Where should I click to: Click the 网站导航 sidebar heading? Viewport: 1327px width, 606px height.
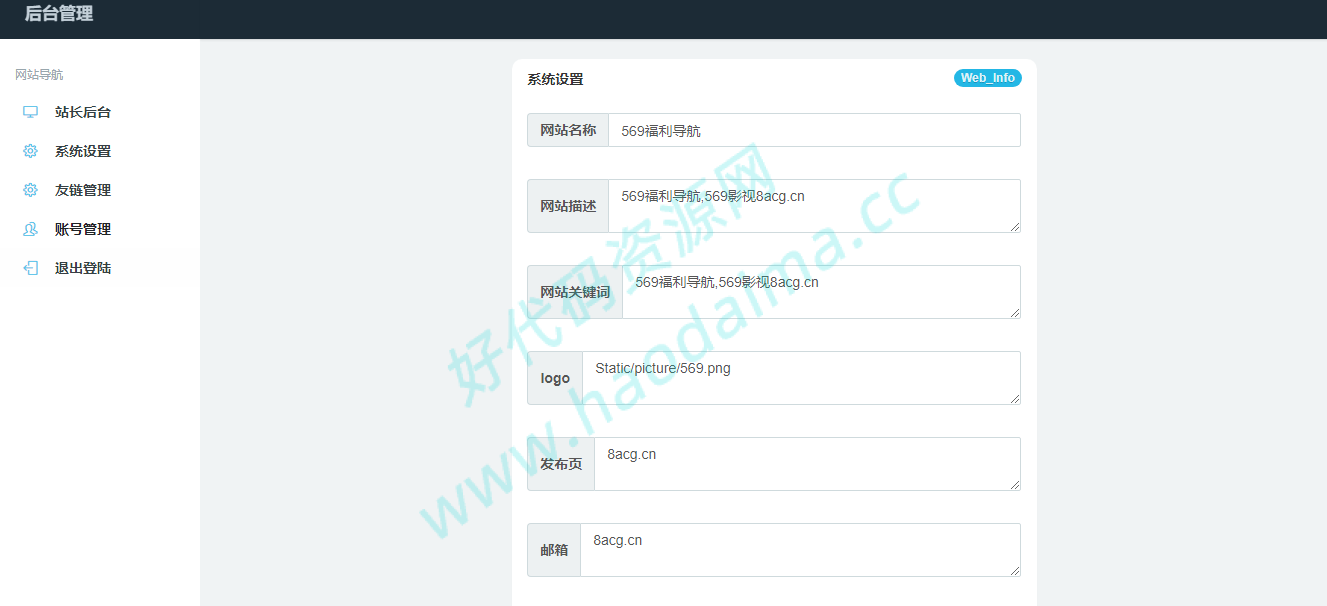[39, 75]
